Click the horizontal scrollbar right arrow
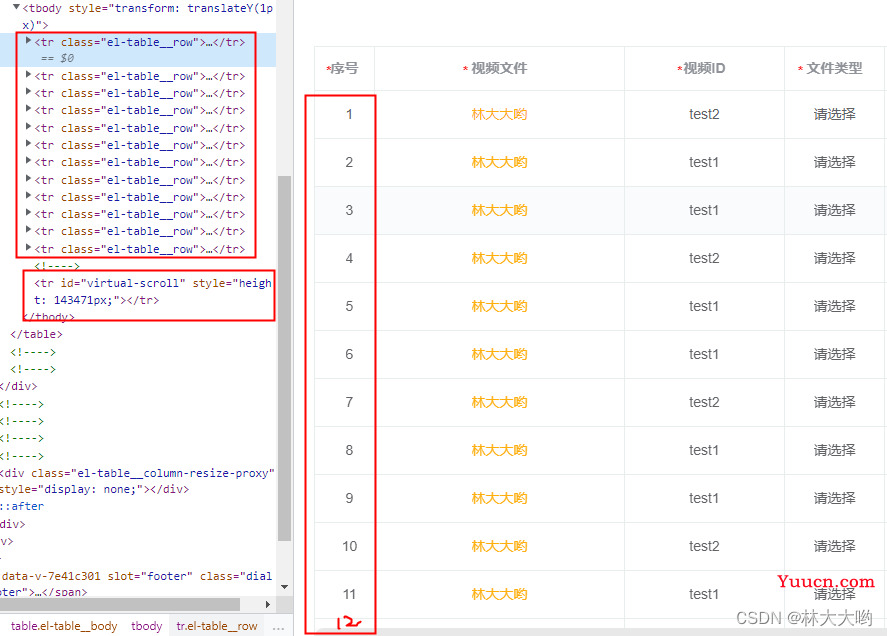 pyautogui.click(x=268, y=604)
